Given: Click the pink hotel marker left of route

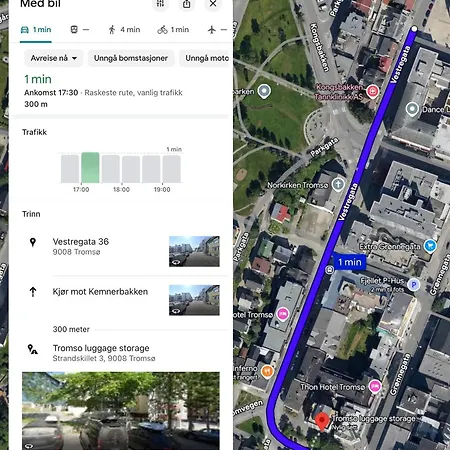Looking at the screenshot, I should pyautogui.click(x=283, y=314).
